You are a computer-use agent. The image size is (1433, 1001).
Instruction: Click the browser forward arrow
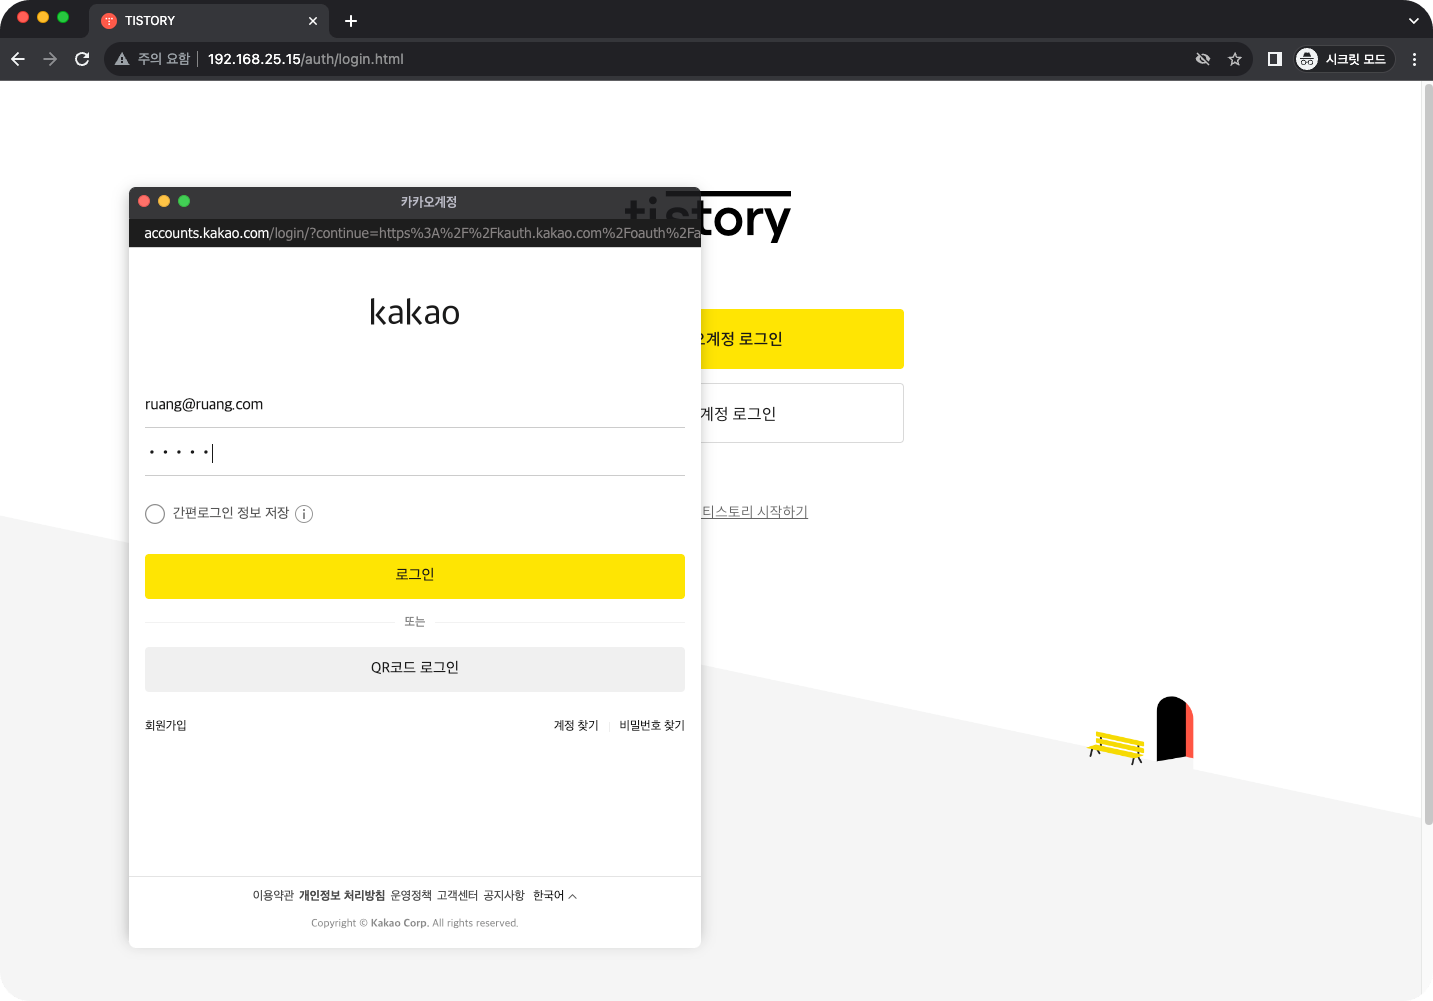coord(50,59)
